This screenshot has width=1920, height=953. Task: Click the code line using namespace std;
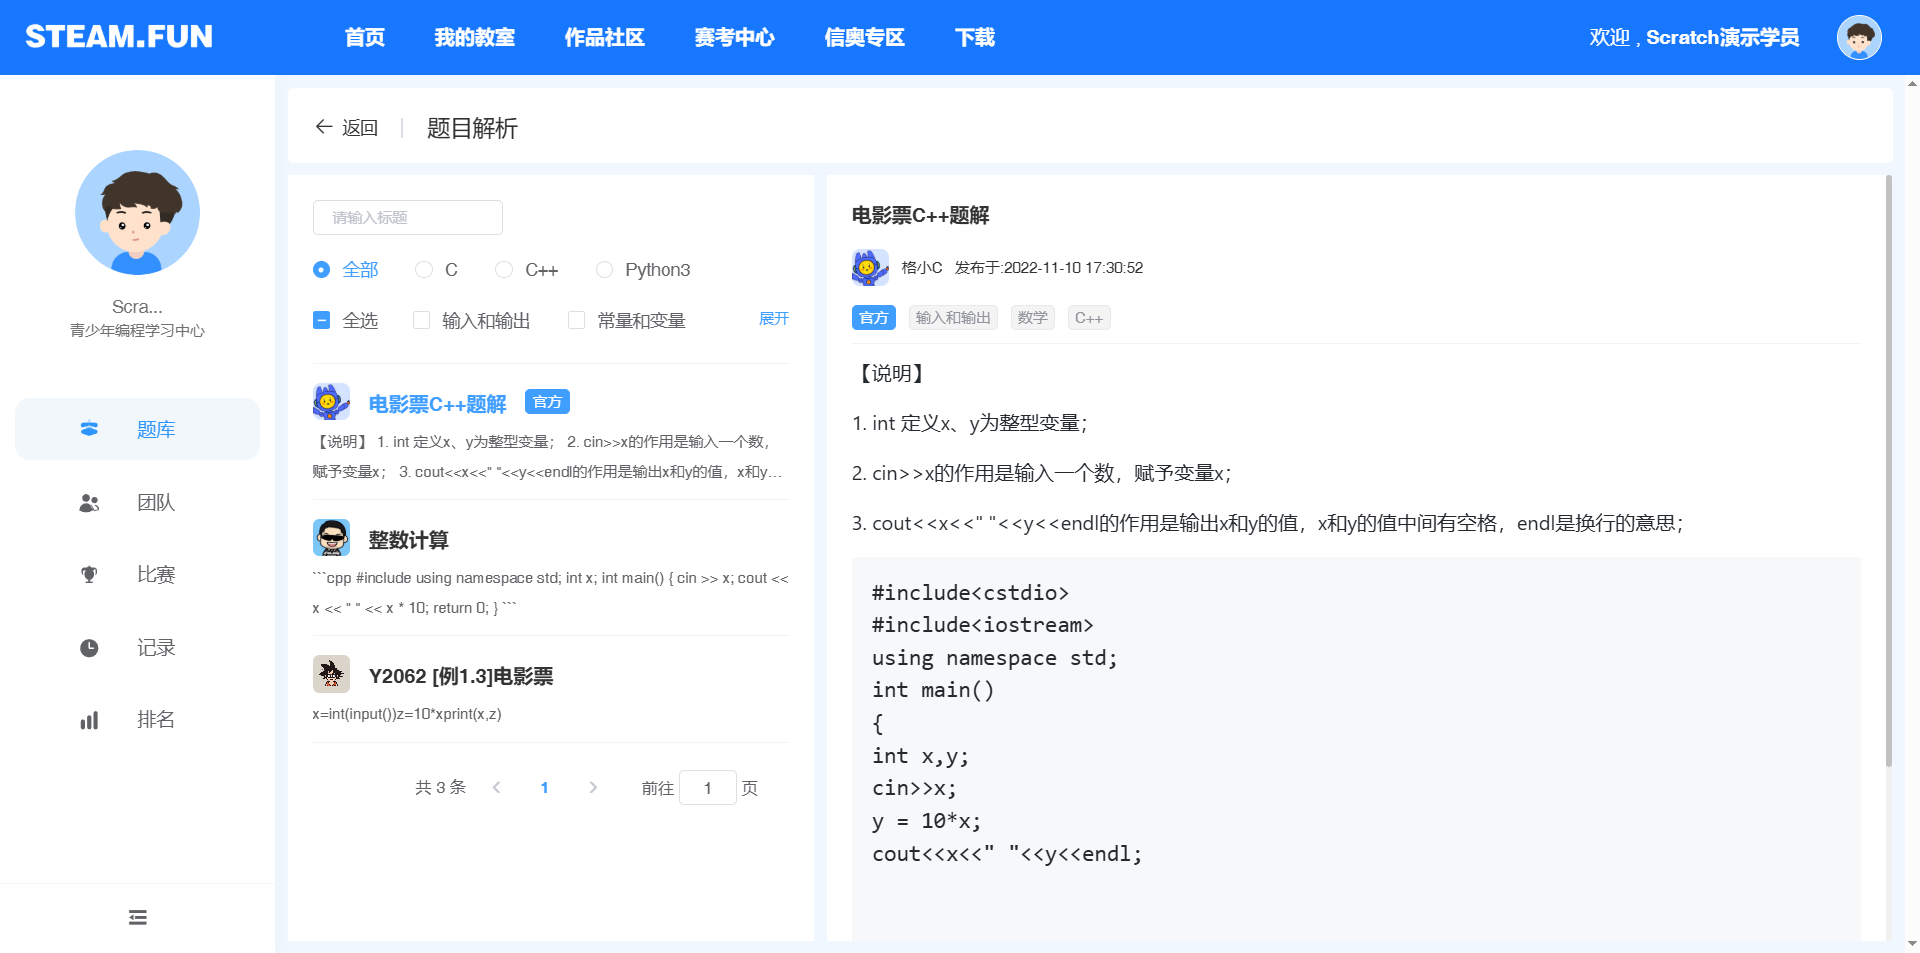(995, 658)
